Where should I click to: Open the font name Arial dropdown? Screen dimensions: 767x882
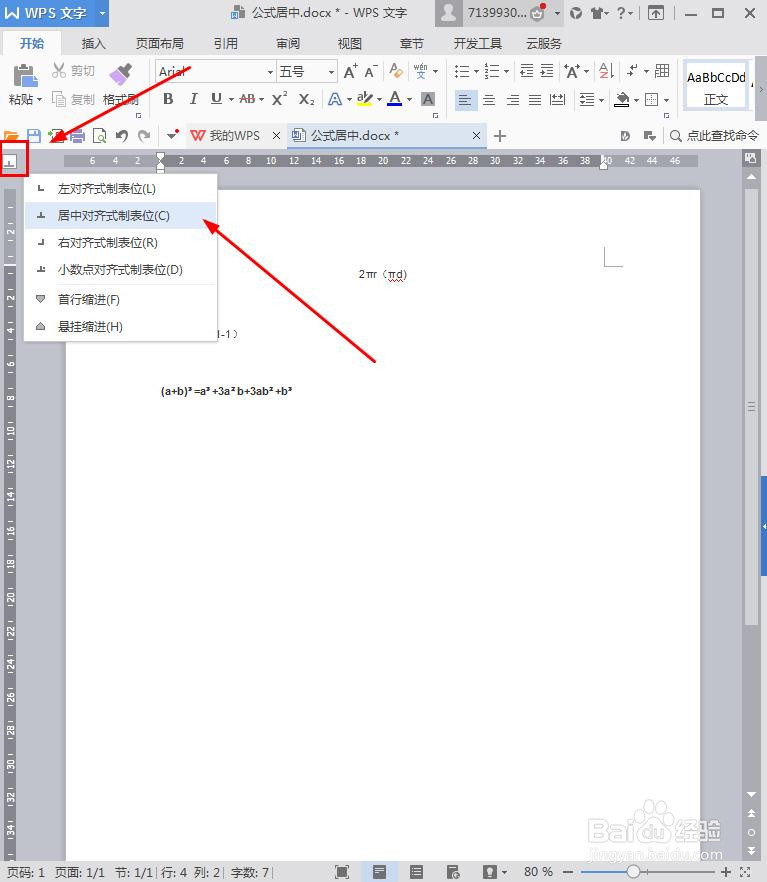pyautogui.click(x=270, y=72)
